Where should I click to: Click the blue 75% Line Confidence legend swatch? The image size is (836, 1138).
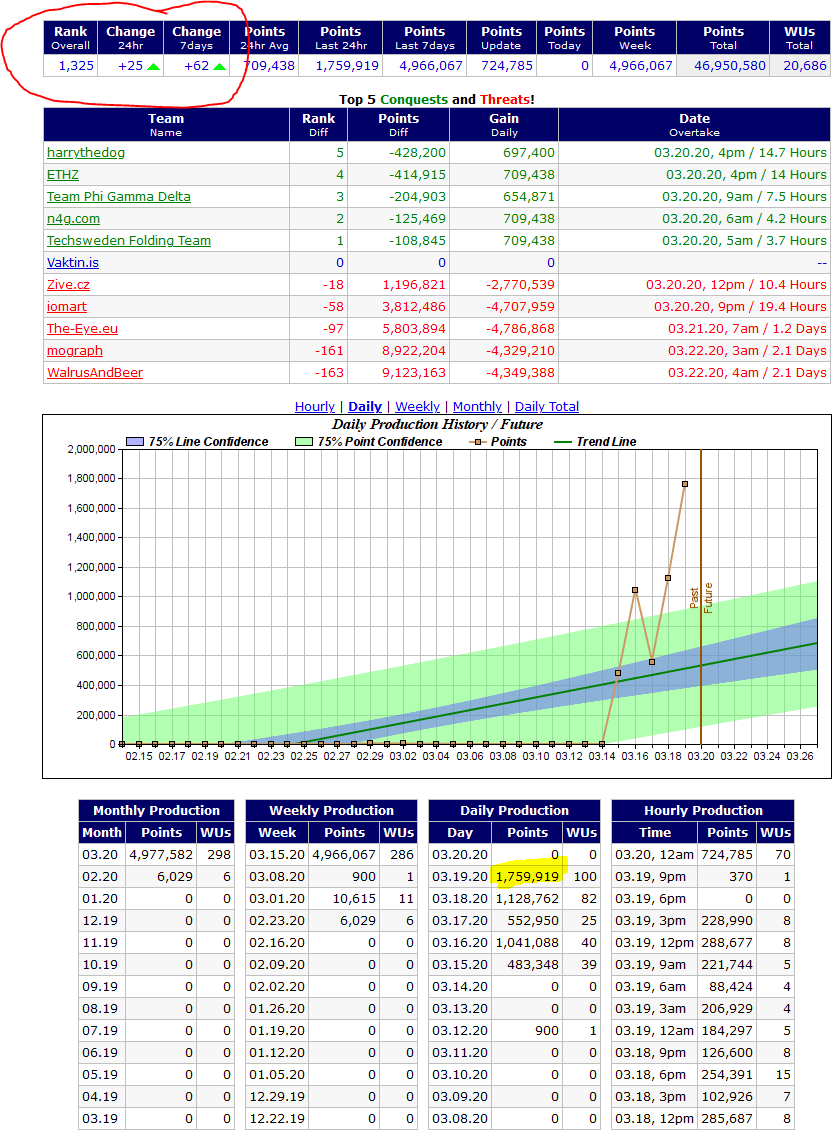[x=135, y=441]
